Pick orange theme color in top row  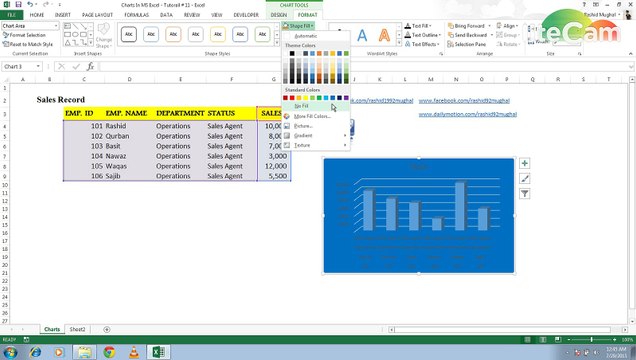(319, 54)
